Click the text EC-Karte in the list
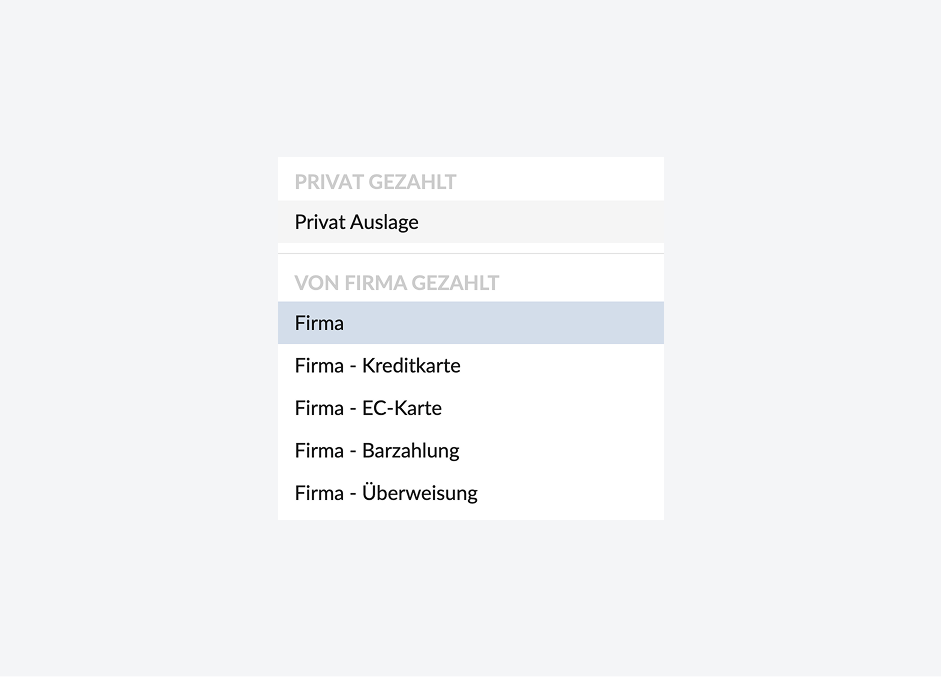This screenshot has height=677, width=941. tap(402, 408)
